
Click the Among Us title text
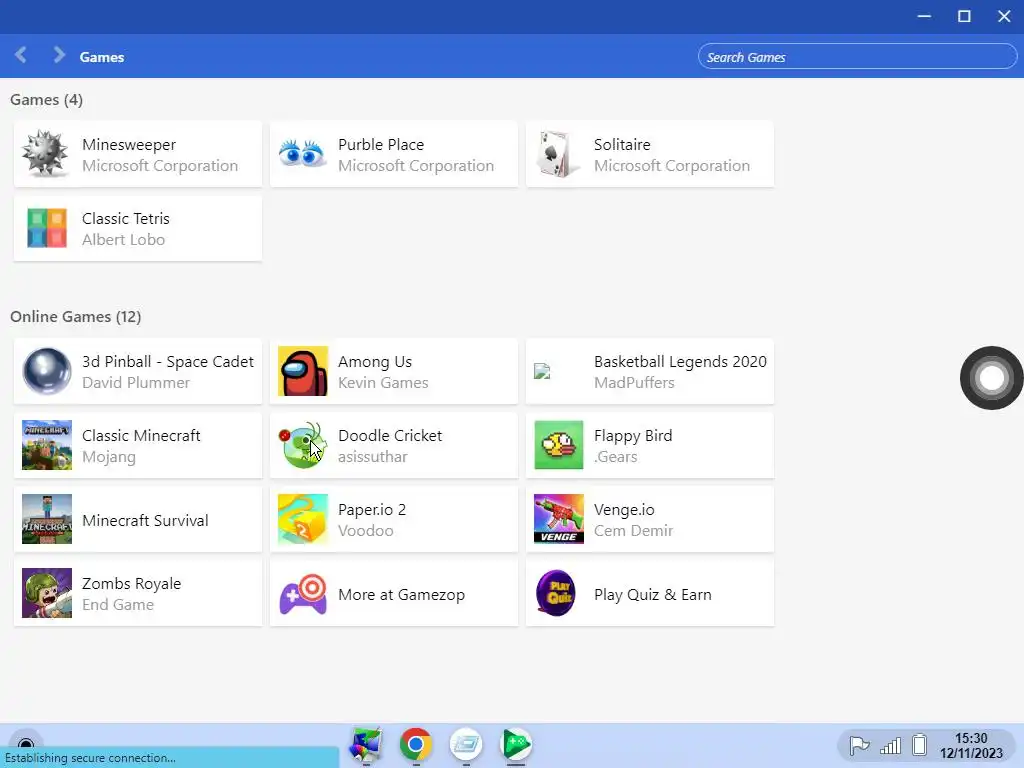tap(375, 361)
